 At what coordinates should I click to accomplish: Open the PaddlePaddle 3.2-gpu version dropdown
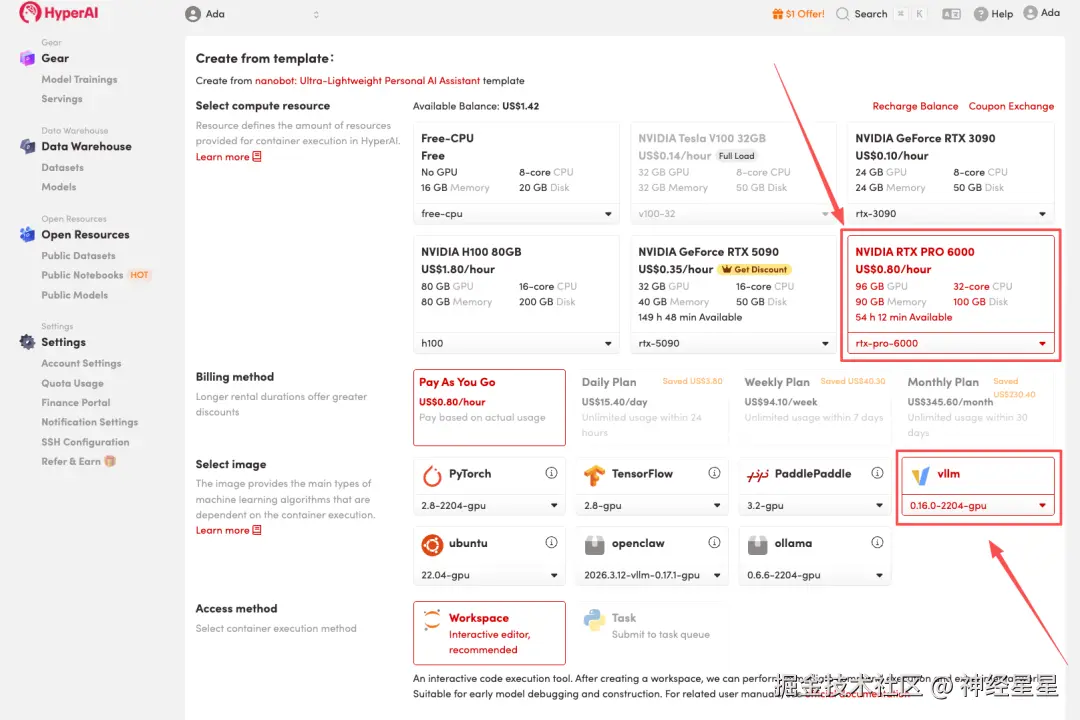click(x=815, y=506)
